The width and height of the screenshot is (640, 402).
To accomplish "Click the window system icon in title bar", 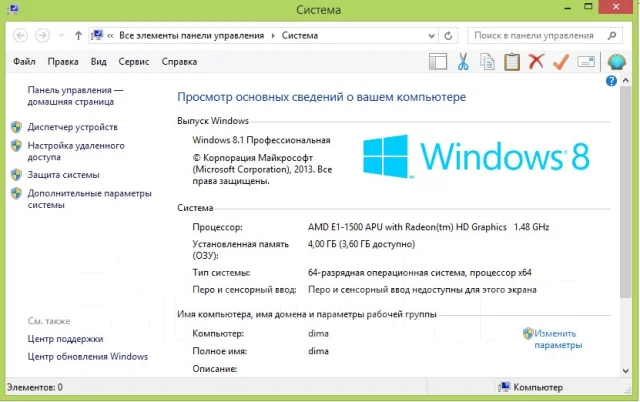I will tap(12, 8).
